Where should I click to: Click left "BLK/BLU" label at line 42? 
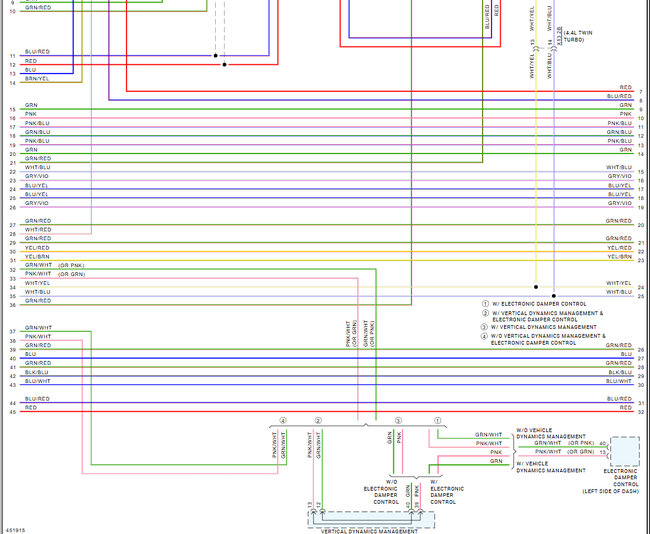point(36,372)
